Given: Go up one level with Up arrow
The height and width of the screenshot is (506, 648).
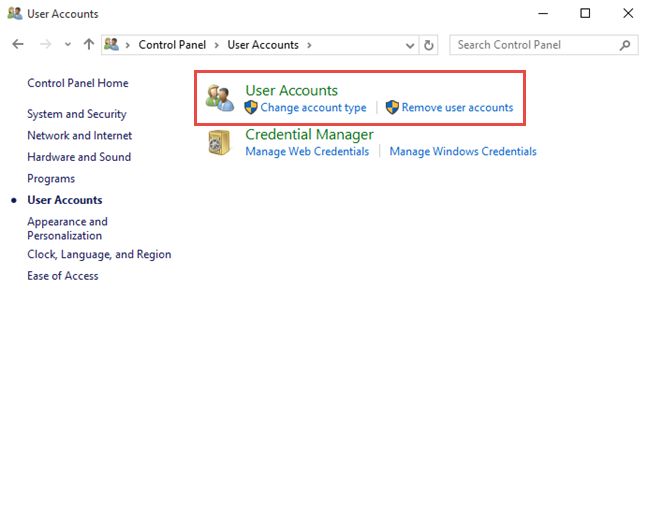Looking at the screenshot, I should coord(88,44).
